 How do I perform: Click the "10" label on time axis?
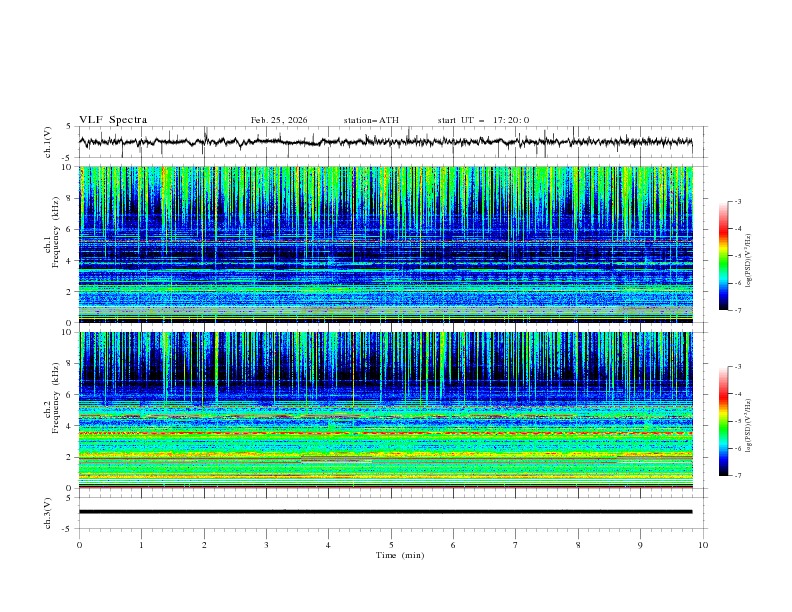point(703,545)
